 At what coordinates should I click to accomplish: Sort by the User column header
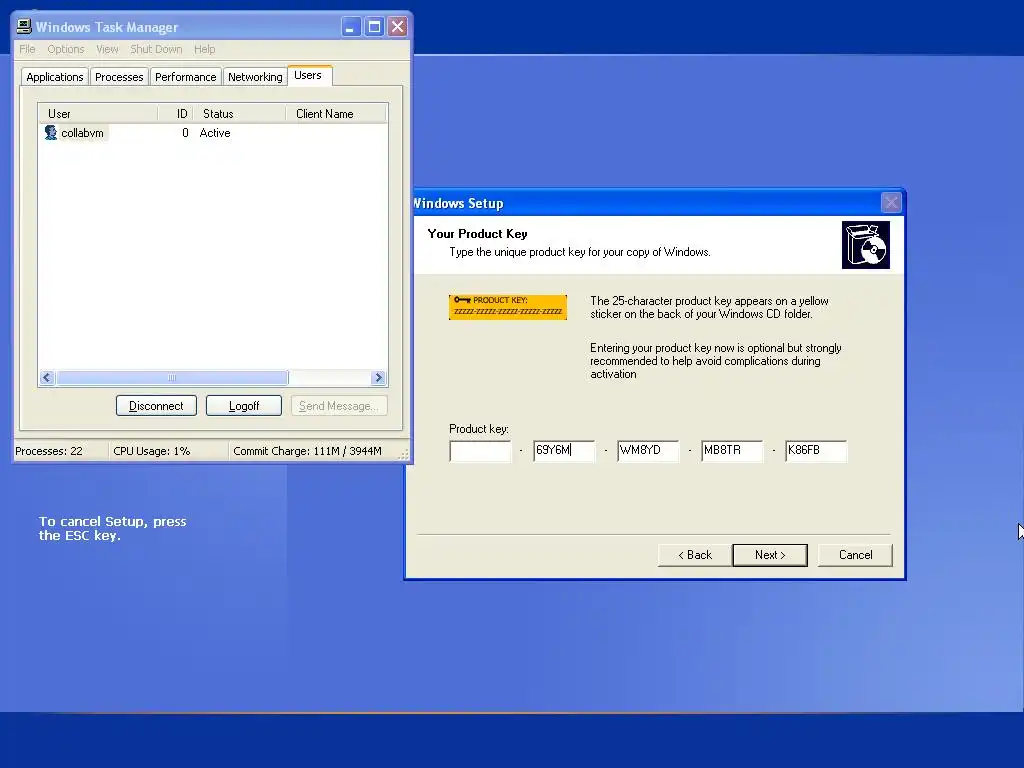tap(98, 114)
